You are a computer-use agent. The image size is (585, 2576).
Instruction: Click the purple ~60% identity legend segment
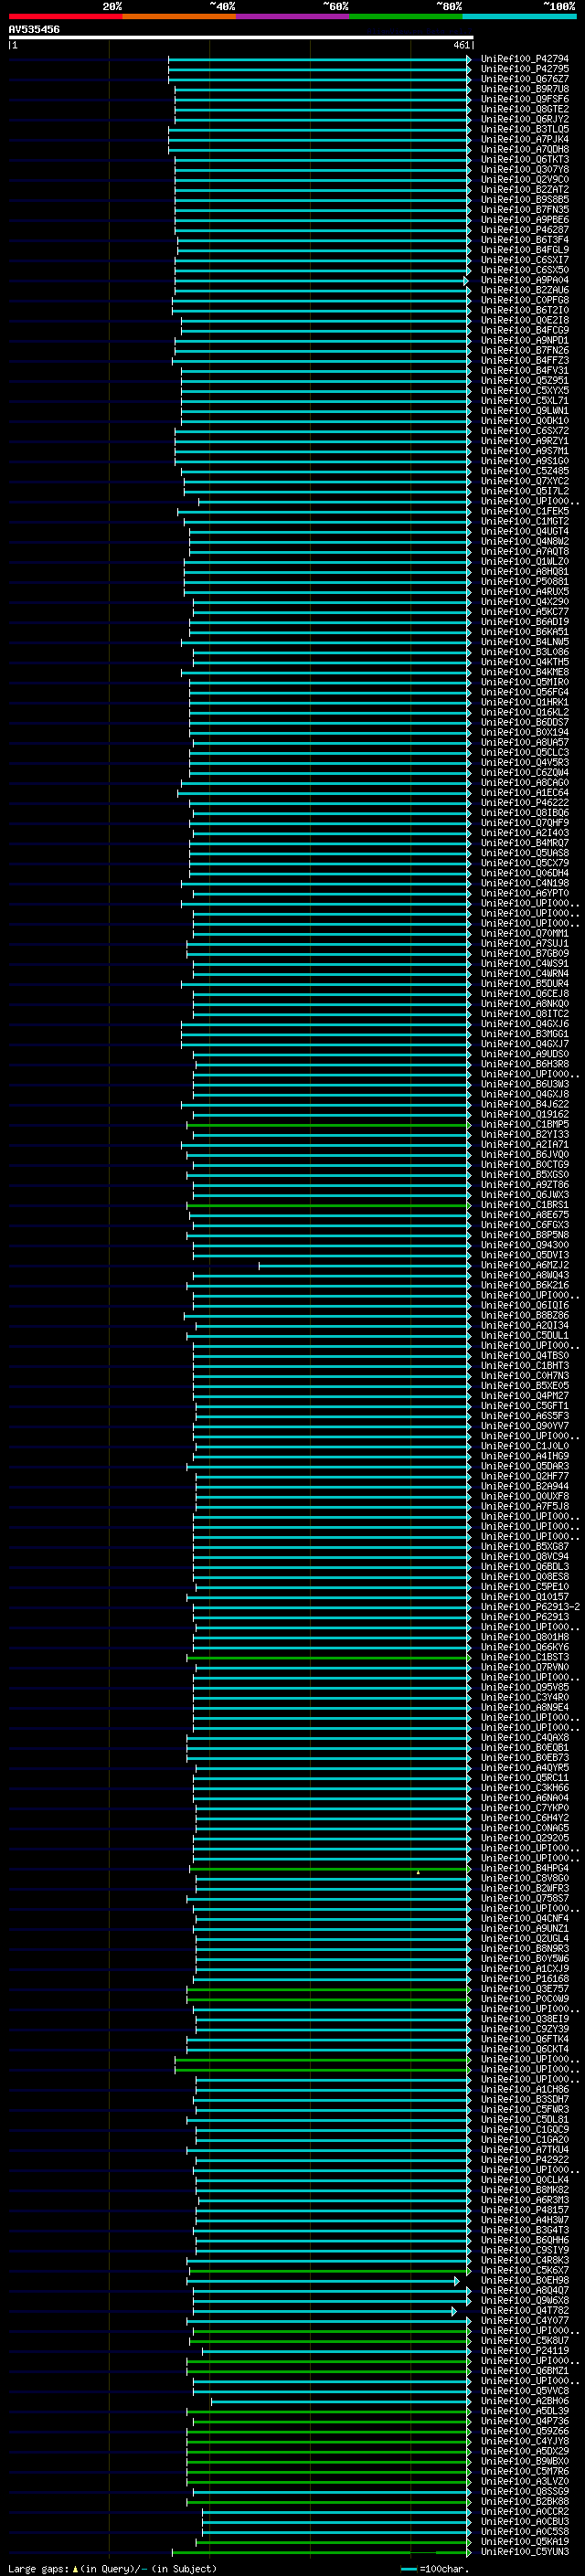tap(293, 16)
